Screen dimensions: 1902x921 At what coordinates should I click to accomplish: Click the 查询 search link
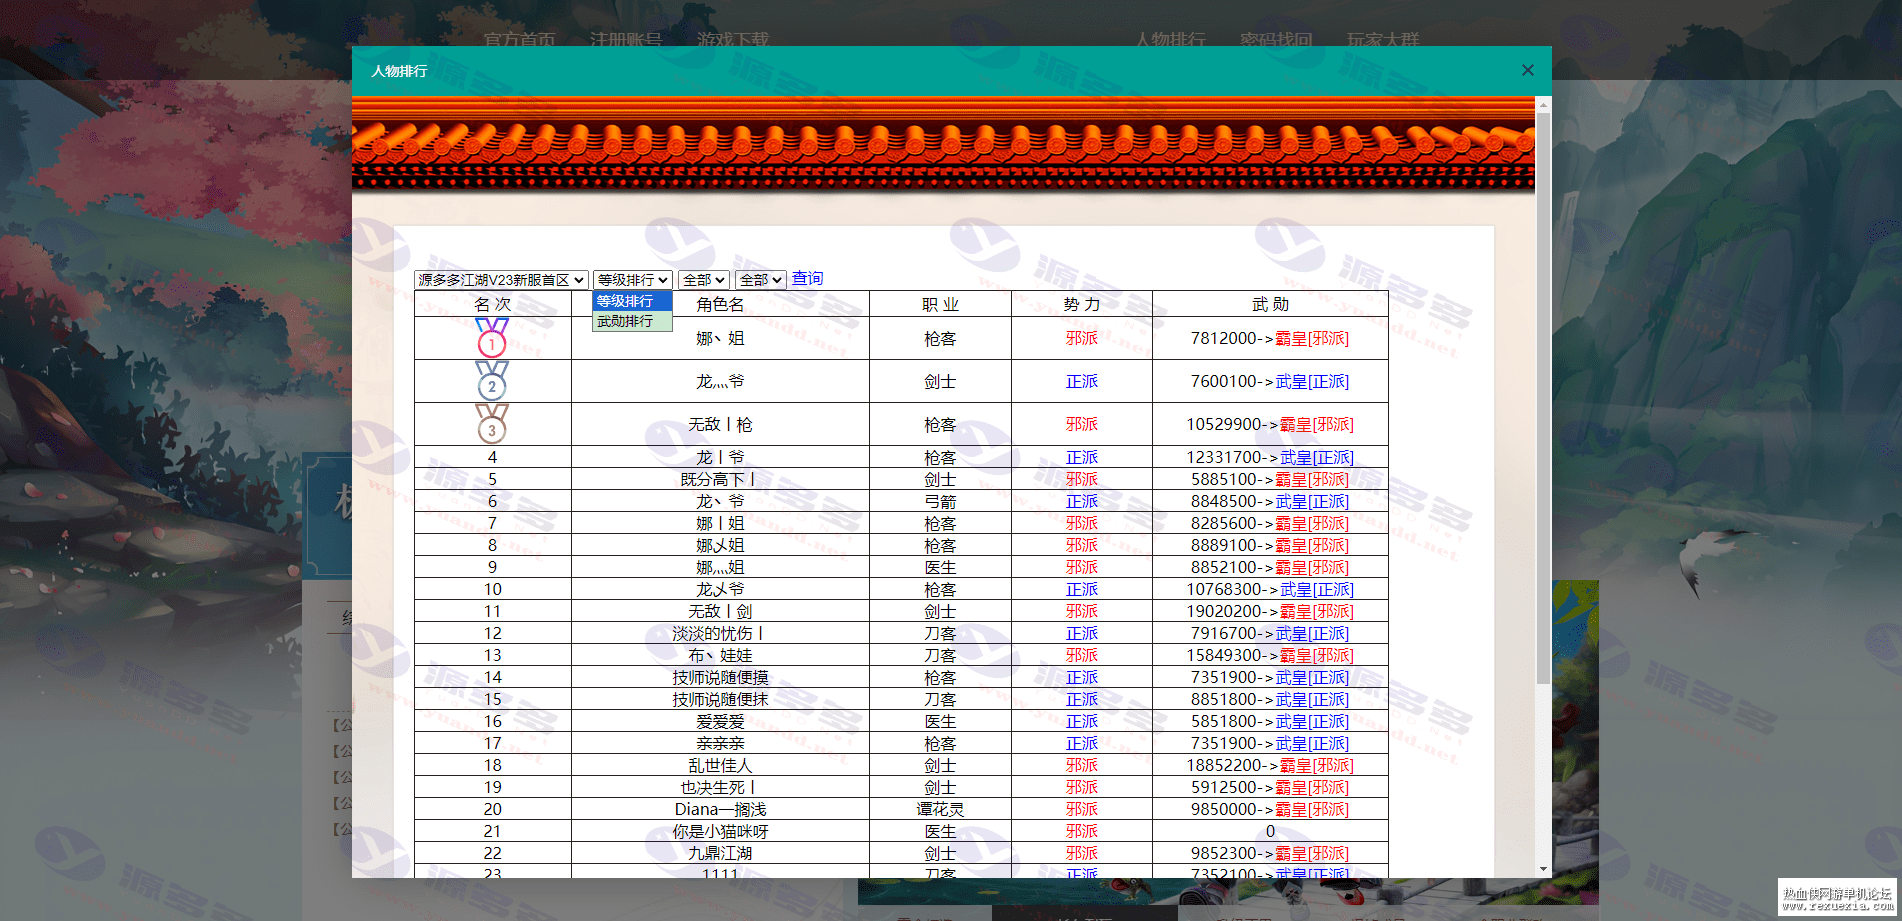click(x=807, y=279)
